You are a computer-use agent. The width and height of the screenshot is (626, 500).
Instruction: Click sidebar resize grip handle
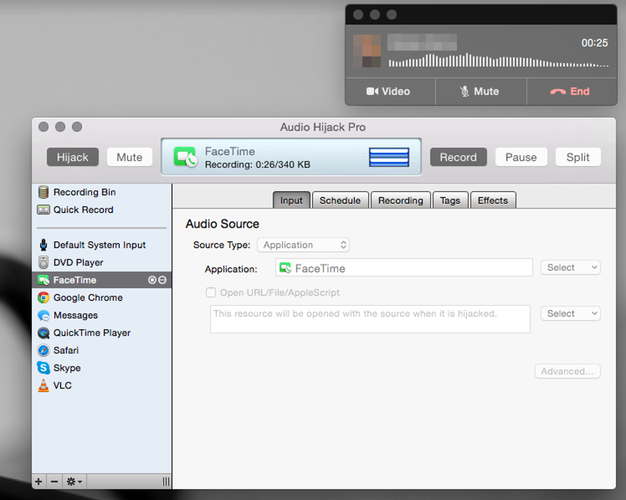tap(166, 482)
